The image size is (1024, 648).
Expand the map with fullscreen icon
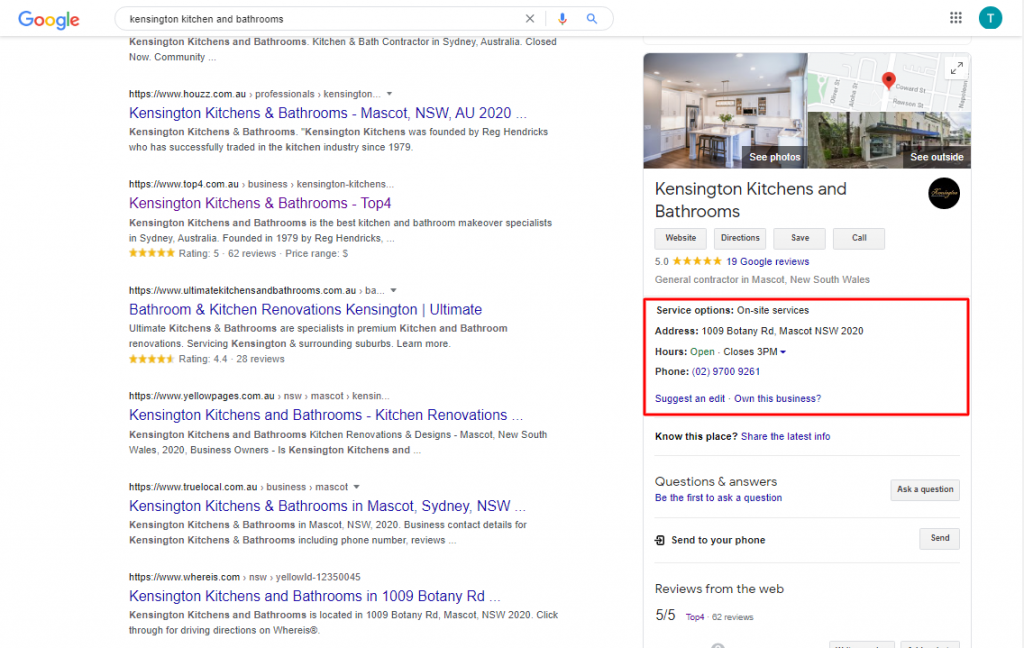point(957,68)
